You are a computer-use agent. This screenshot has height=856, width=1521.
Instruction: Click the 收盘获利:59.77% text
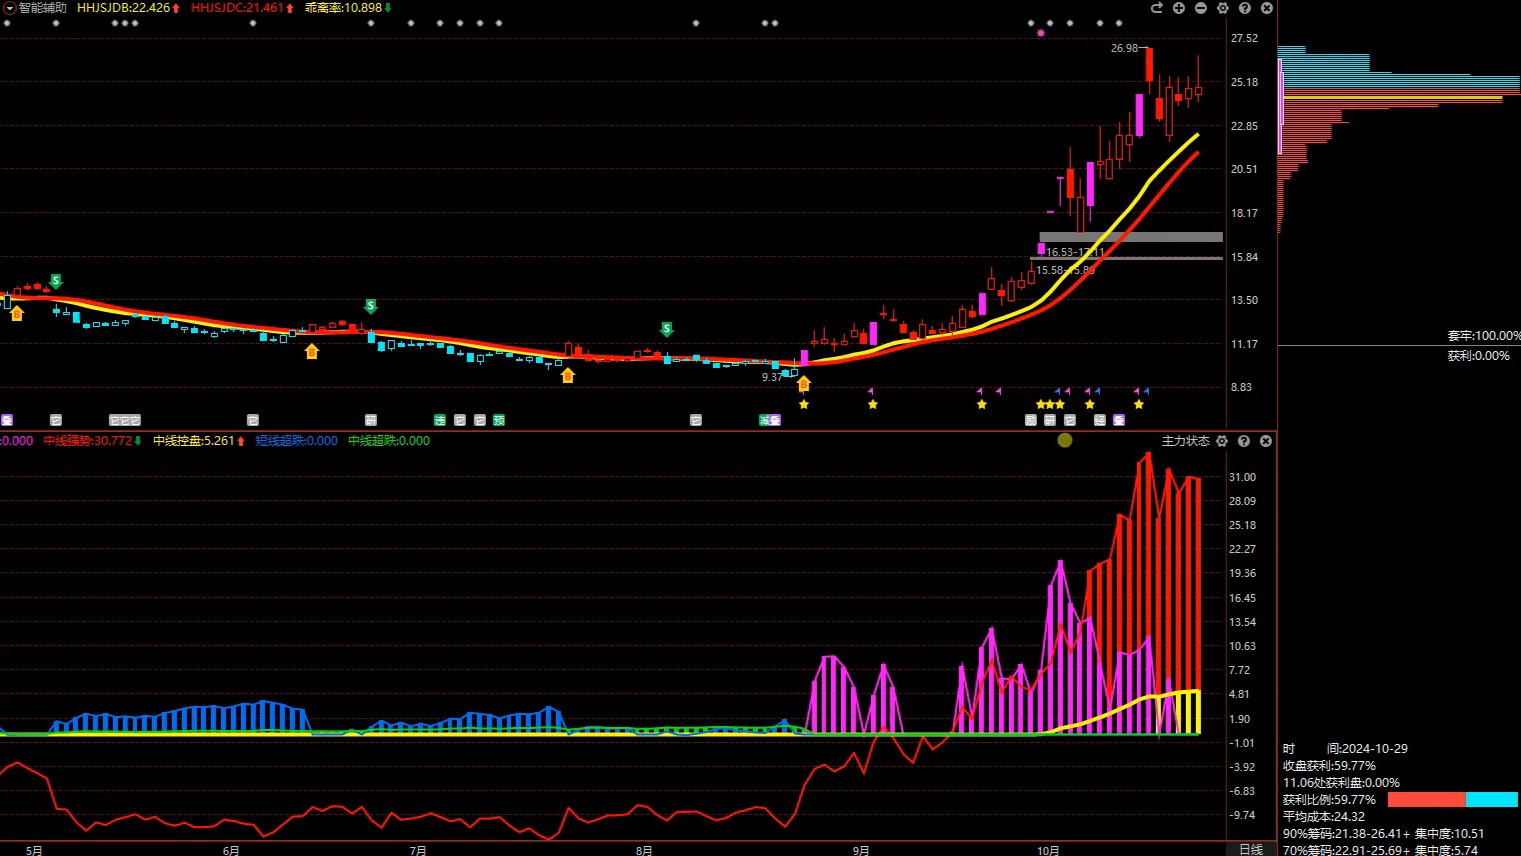pos(1329,766)
